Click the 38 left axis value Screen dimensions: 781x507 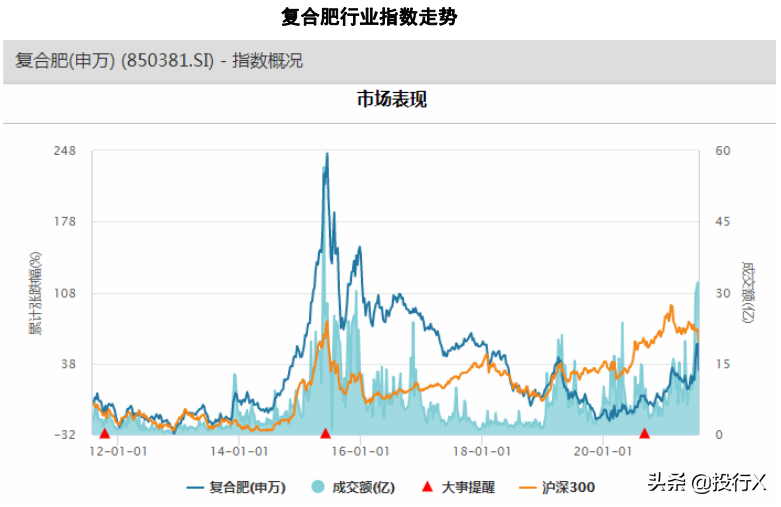coord(68,364)
